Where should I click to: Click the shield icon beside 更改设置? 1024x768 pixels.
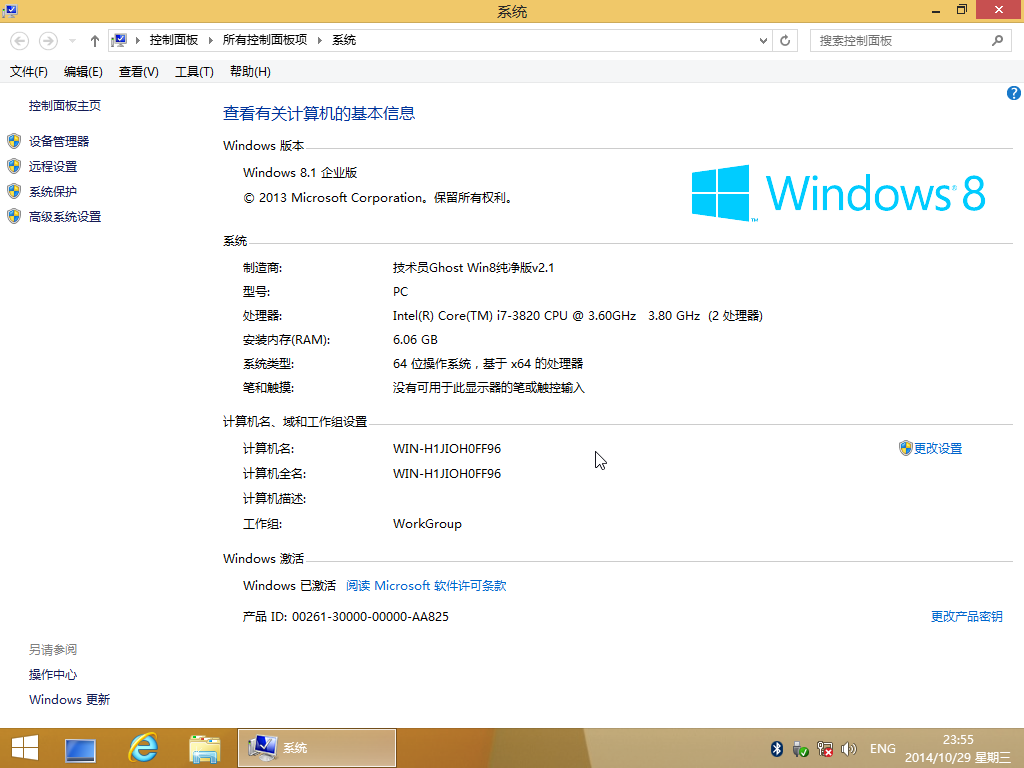coord(905,448)
